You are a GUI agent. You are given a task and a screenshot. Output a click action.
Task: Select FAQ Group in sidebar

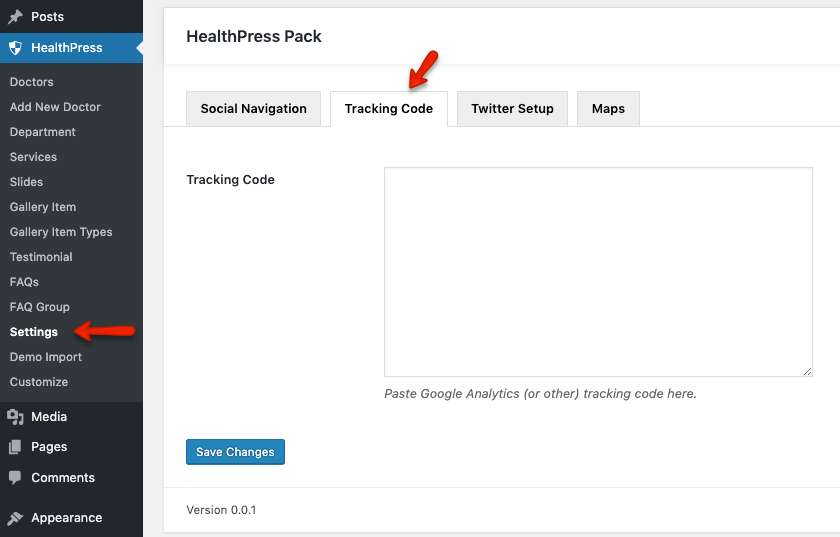[39, 307]
